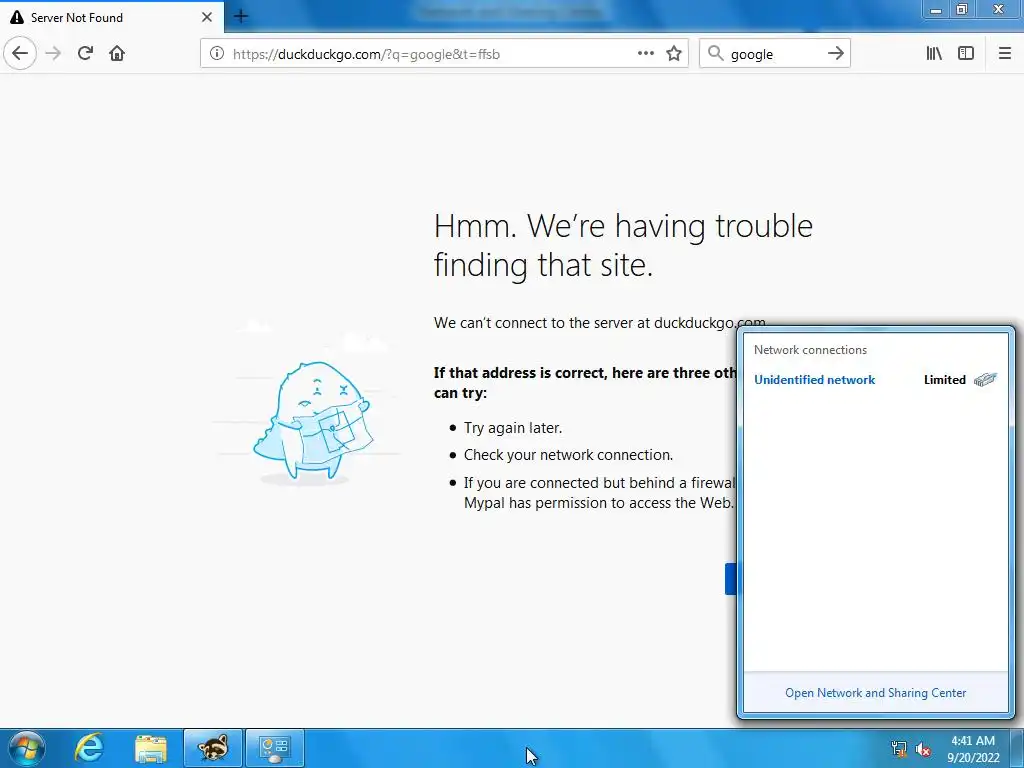1024x768 pixels.
Task: Select the Server Not Found tab
Action: (112, 18)
